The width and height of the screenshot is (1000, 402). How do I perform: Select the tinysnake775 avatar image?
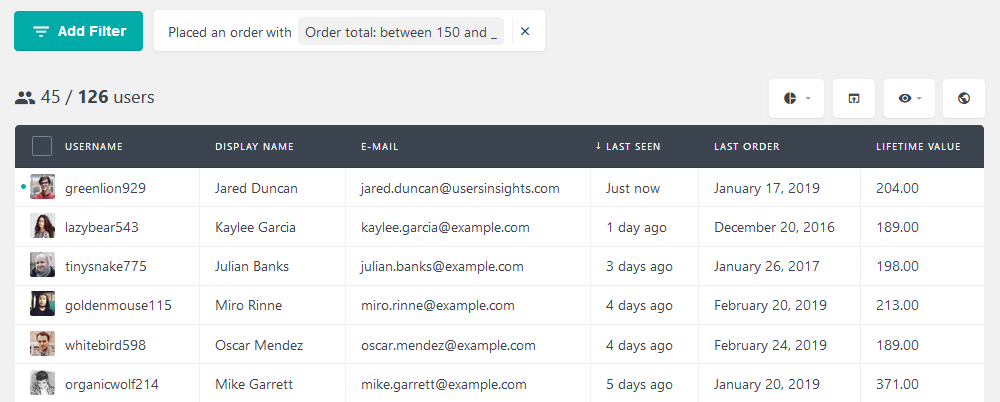pos(42,266)
